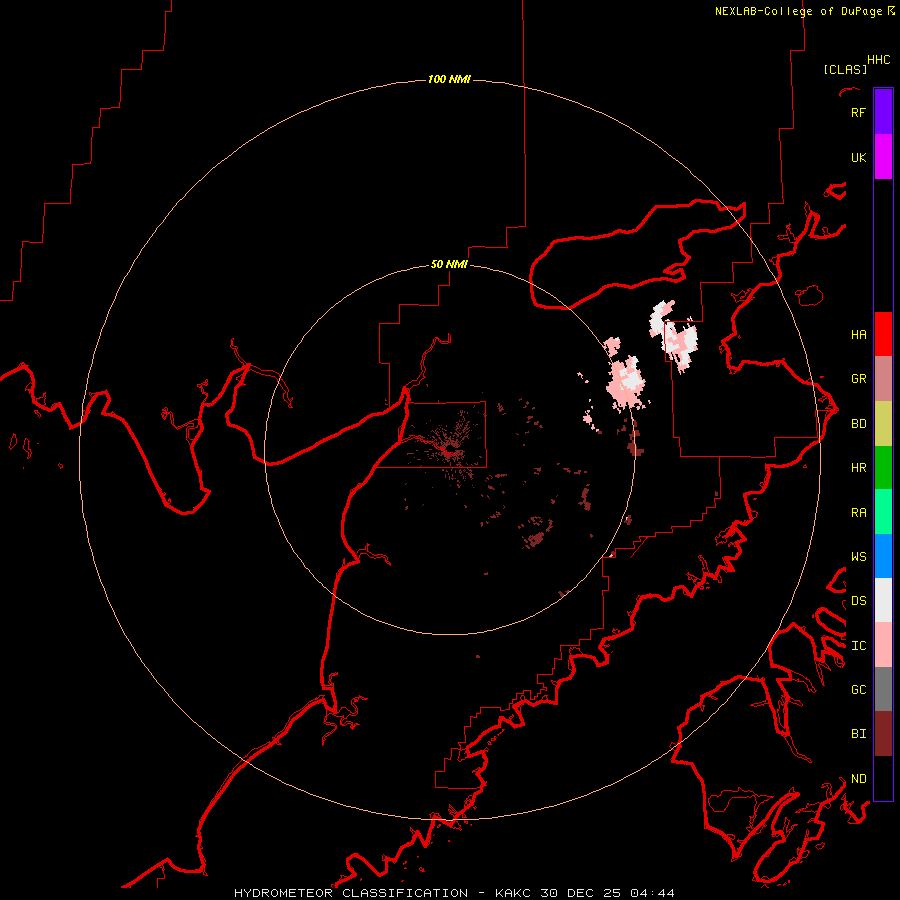Click the [CLAS] legend heading

[x=845, y=69]
